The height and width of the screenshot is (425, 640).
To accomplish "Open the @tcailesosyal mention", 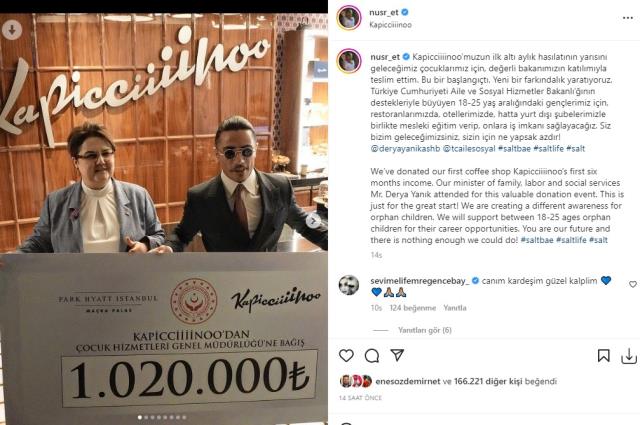I will click(469, 149).
